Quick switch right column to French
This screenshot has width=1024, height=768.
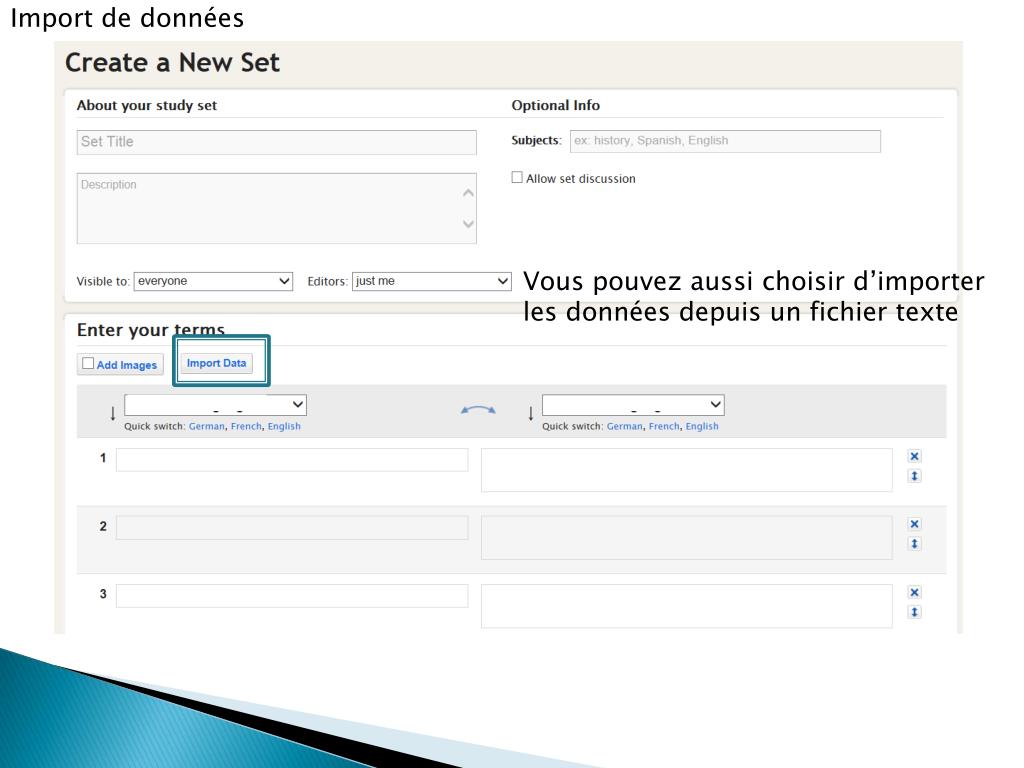(x=664, y=426)
